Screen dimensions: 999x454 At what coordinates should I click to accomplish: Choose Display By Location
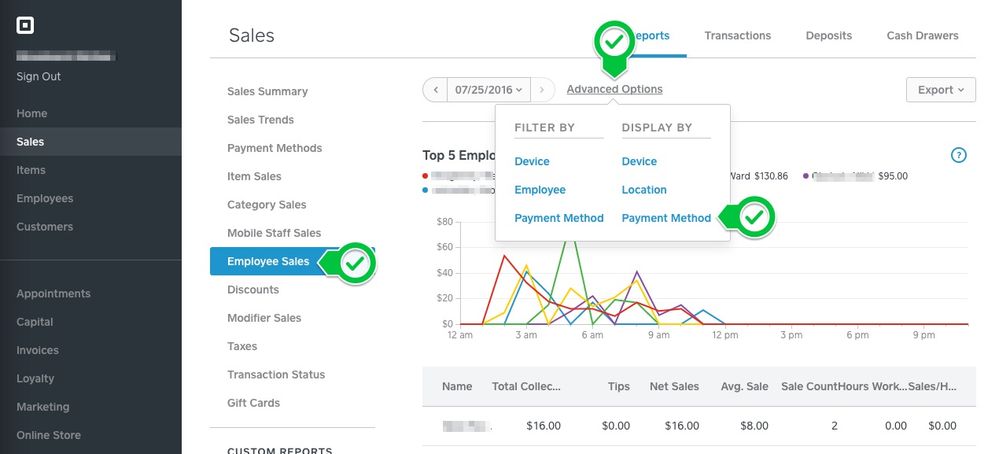pos(644,190)
